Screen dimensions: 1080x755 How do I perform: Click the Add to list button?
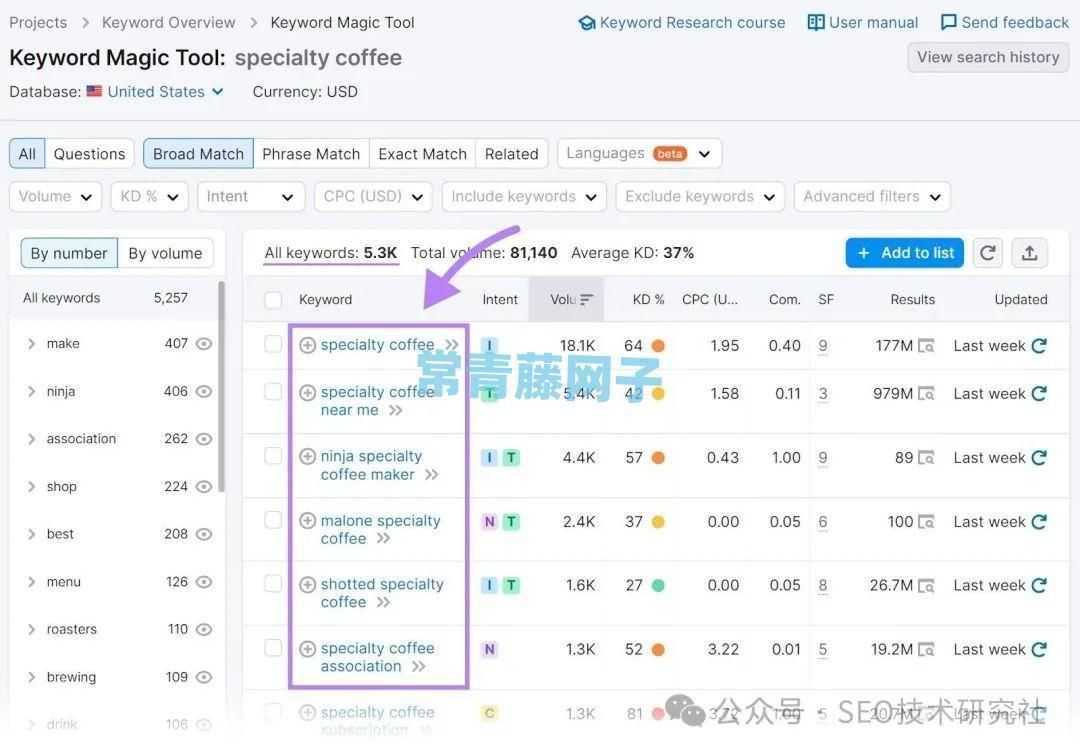(904, 253)
